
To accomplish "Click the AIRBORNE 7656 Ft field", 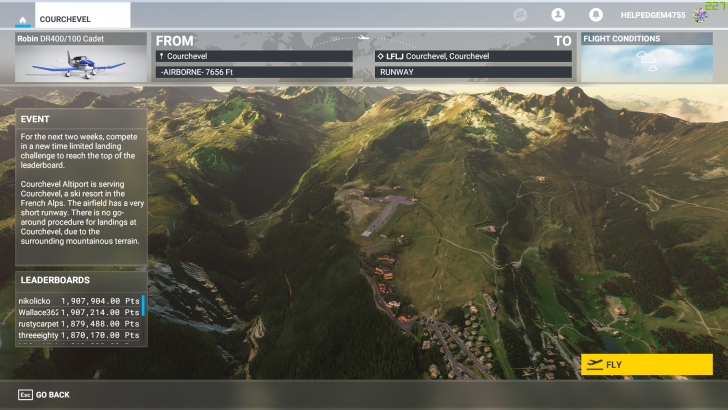I will (x=254, y=72).
